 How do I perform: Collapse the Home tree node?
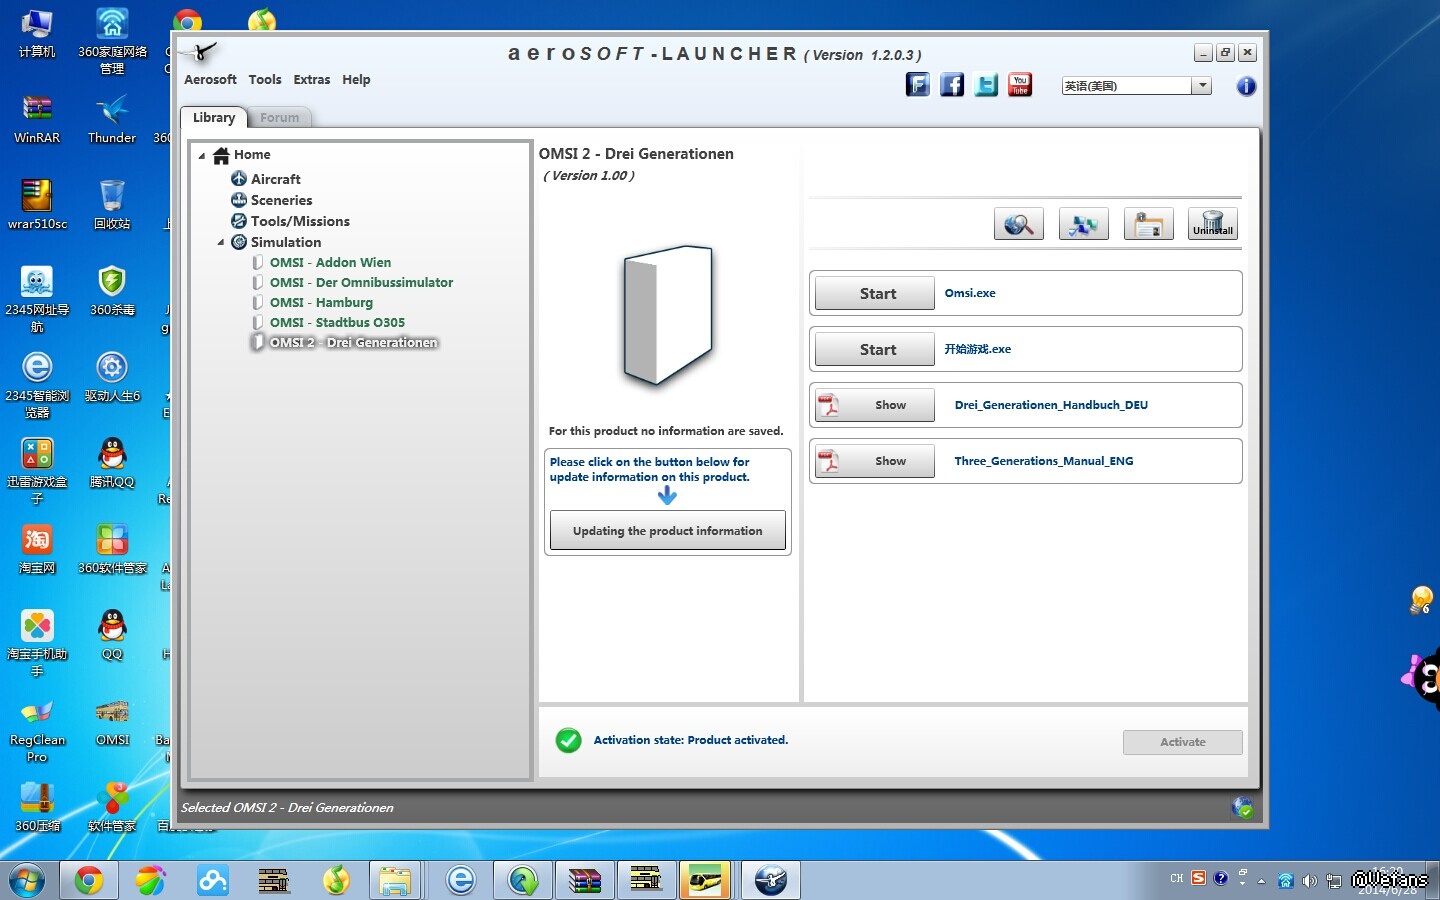pos(202,155)
